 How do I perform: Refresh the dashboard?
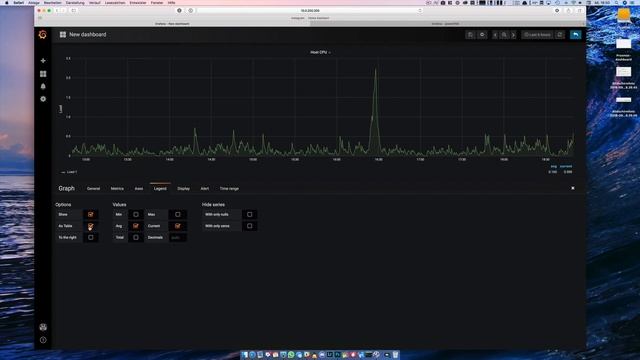(x=560, y=35)
